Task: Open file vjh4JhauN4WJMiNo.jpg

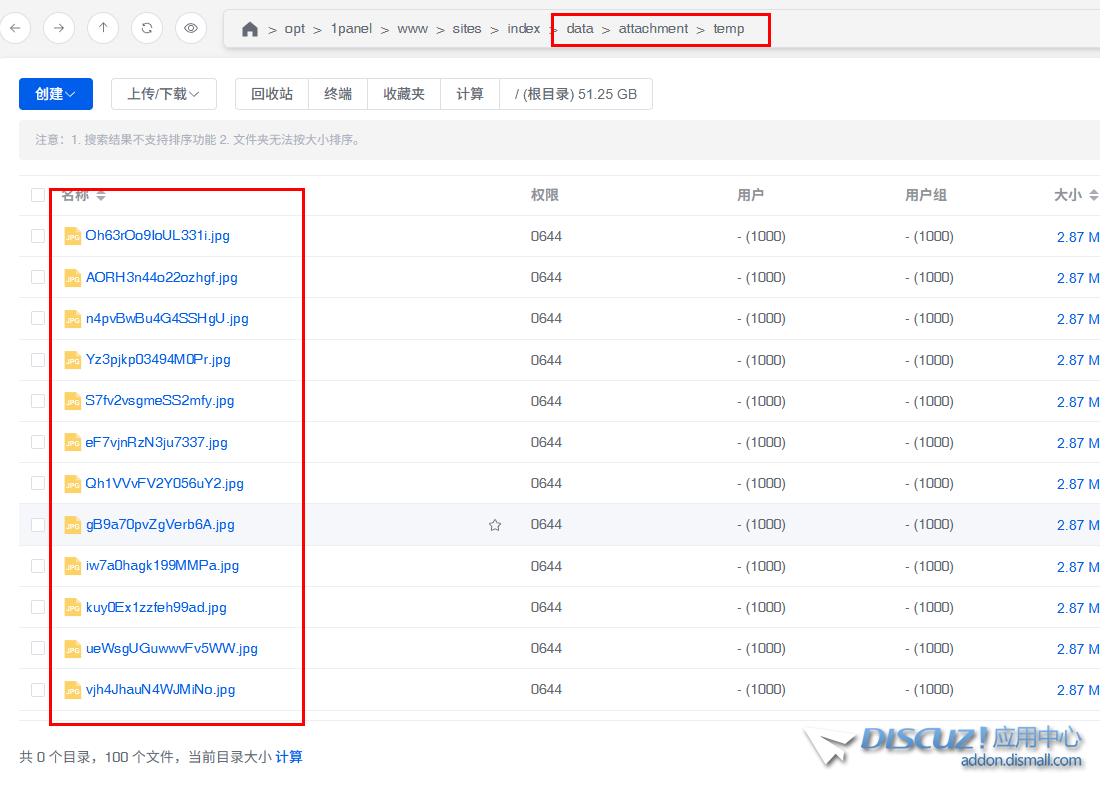Action: coord(161,690)
